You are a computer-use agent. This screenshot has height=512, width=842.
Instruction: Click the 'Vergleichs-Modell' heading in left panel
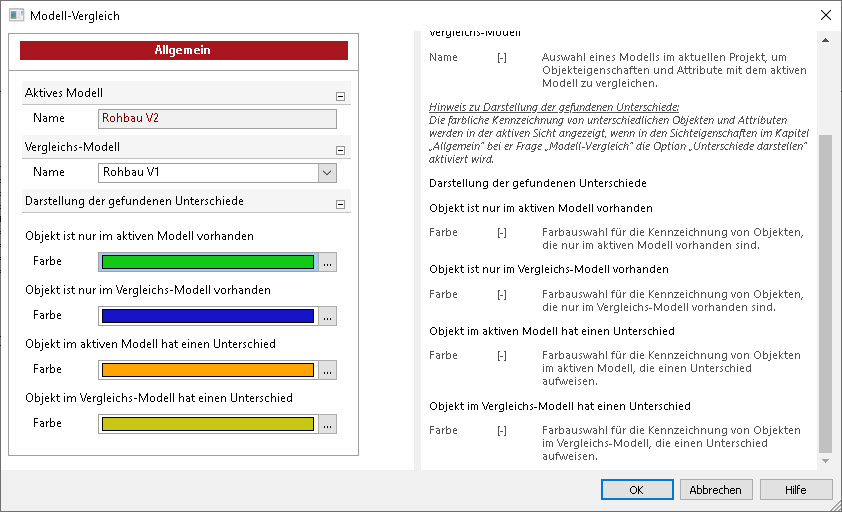pyautogui.click(x=72, y=147)
